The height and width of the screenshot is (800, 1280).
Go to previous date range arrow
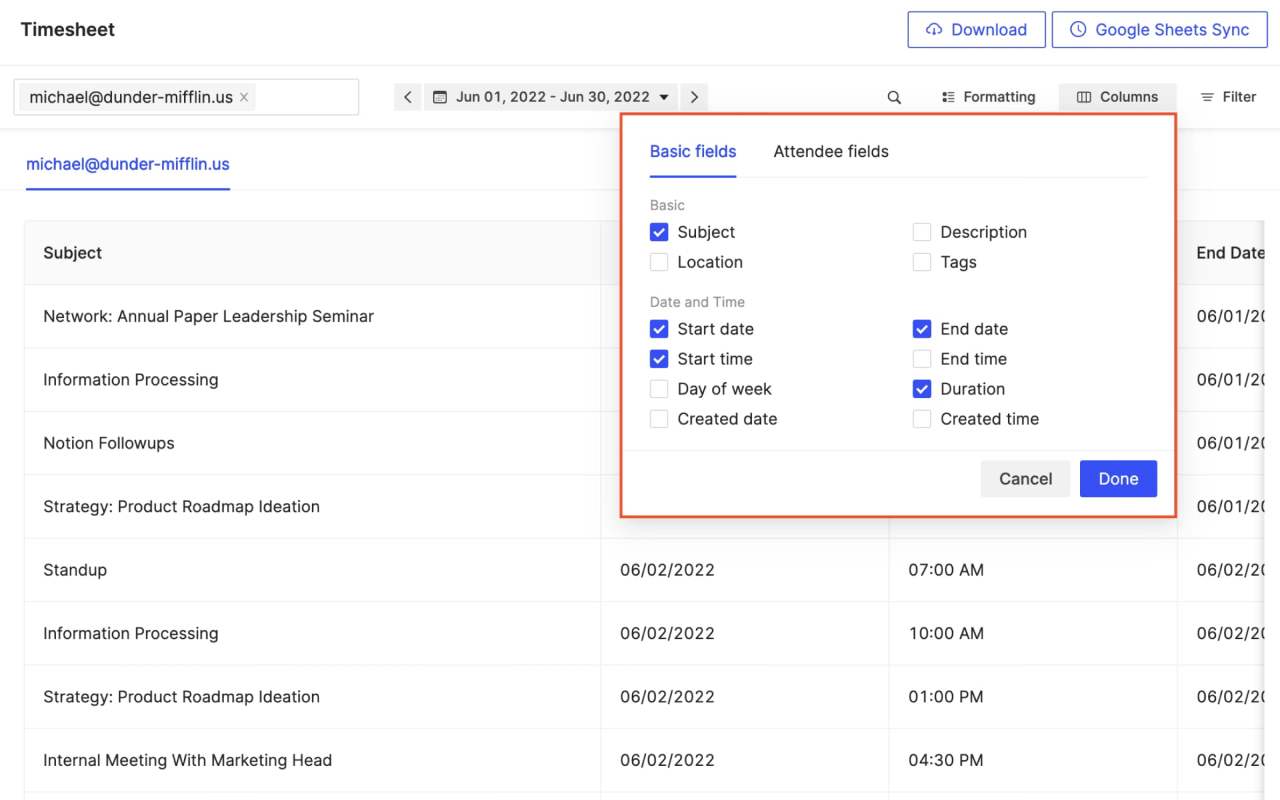pos(408,97)
